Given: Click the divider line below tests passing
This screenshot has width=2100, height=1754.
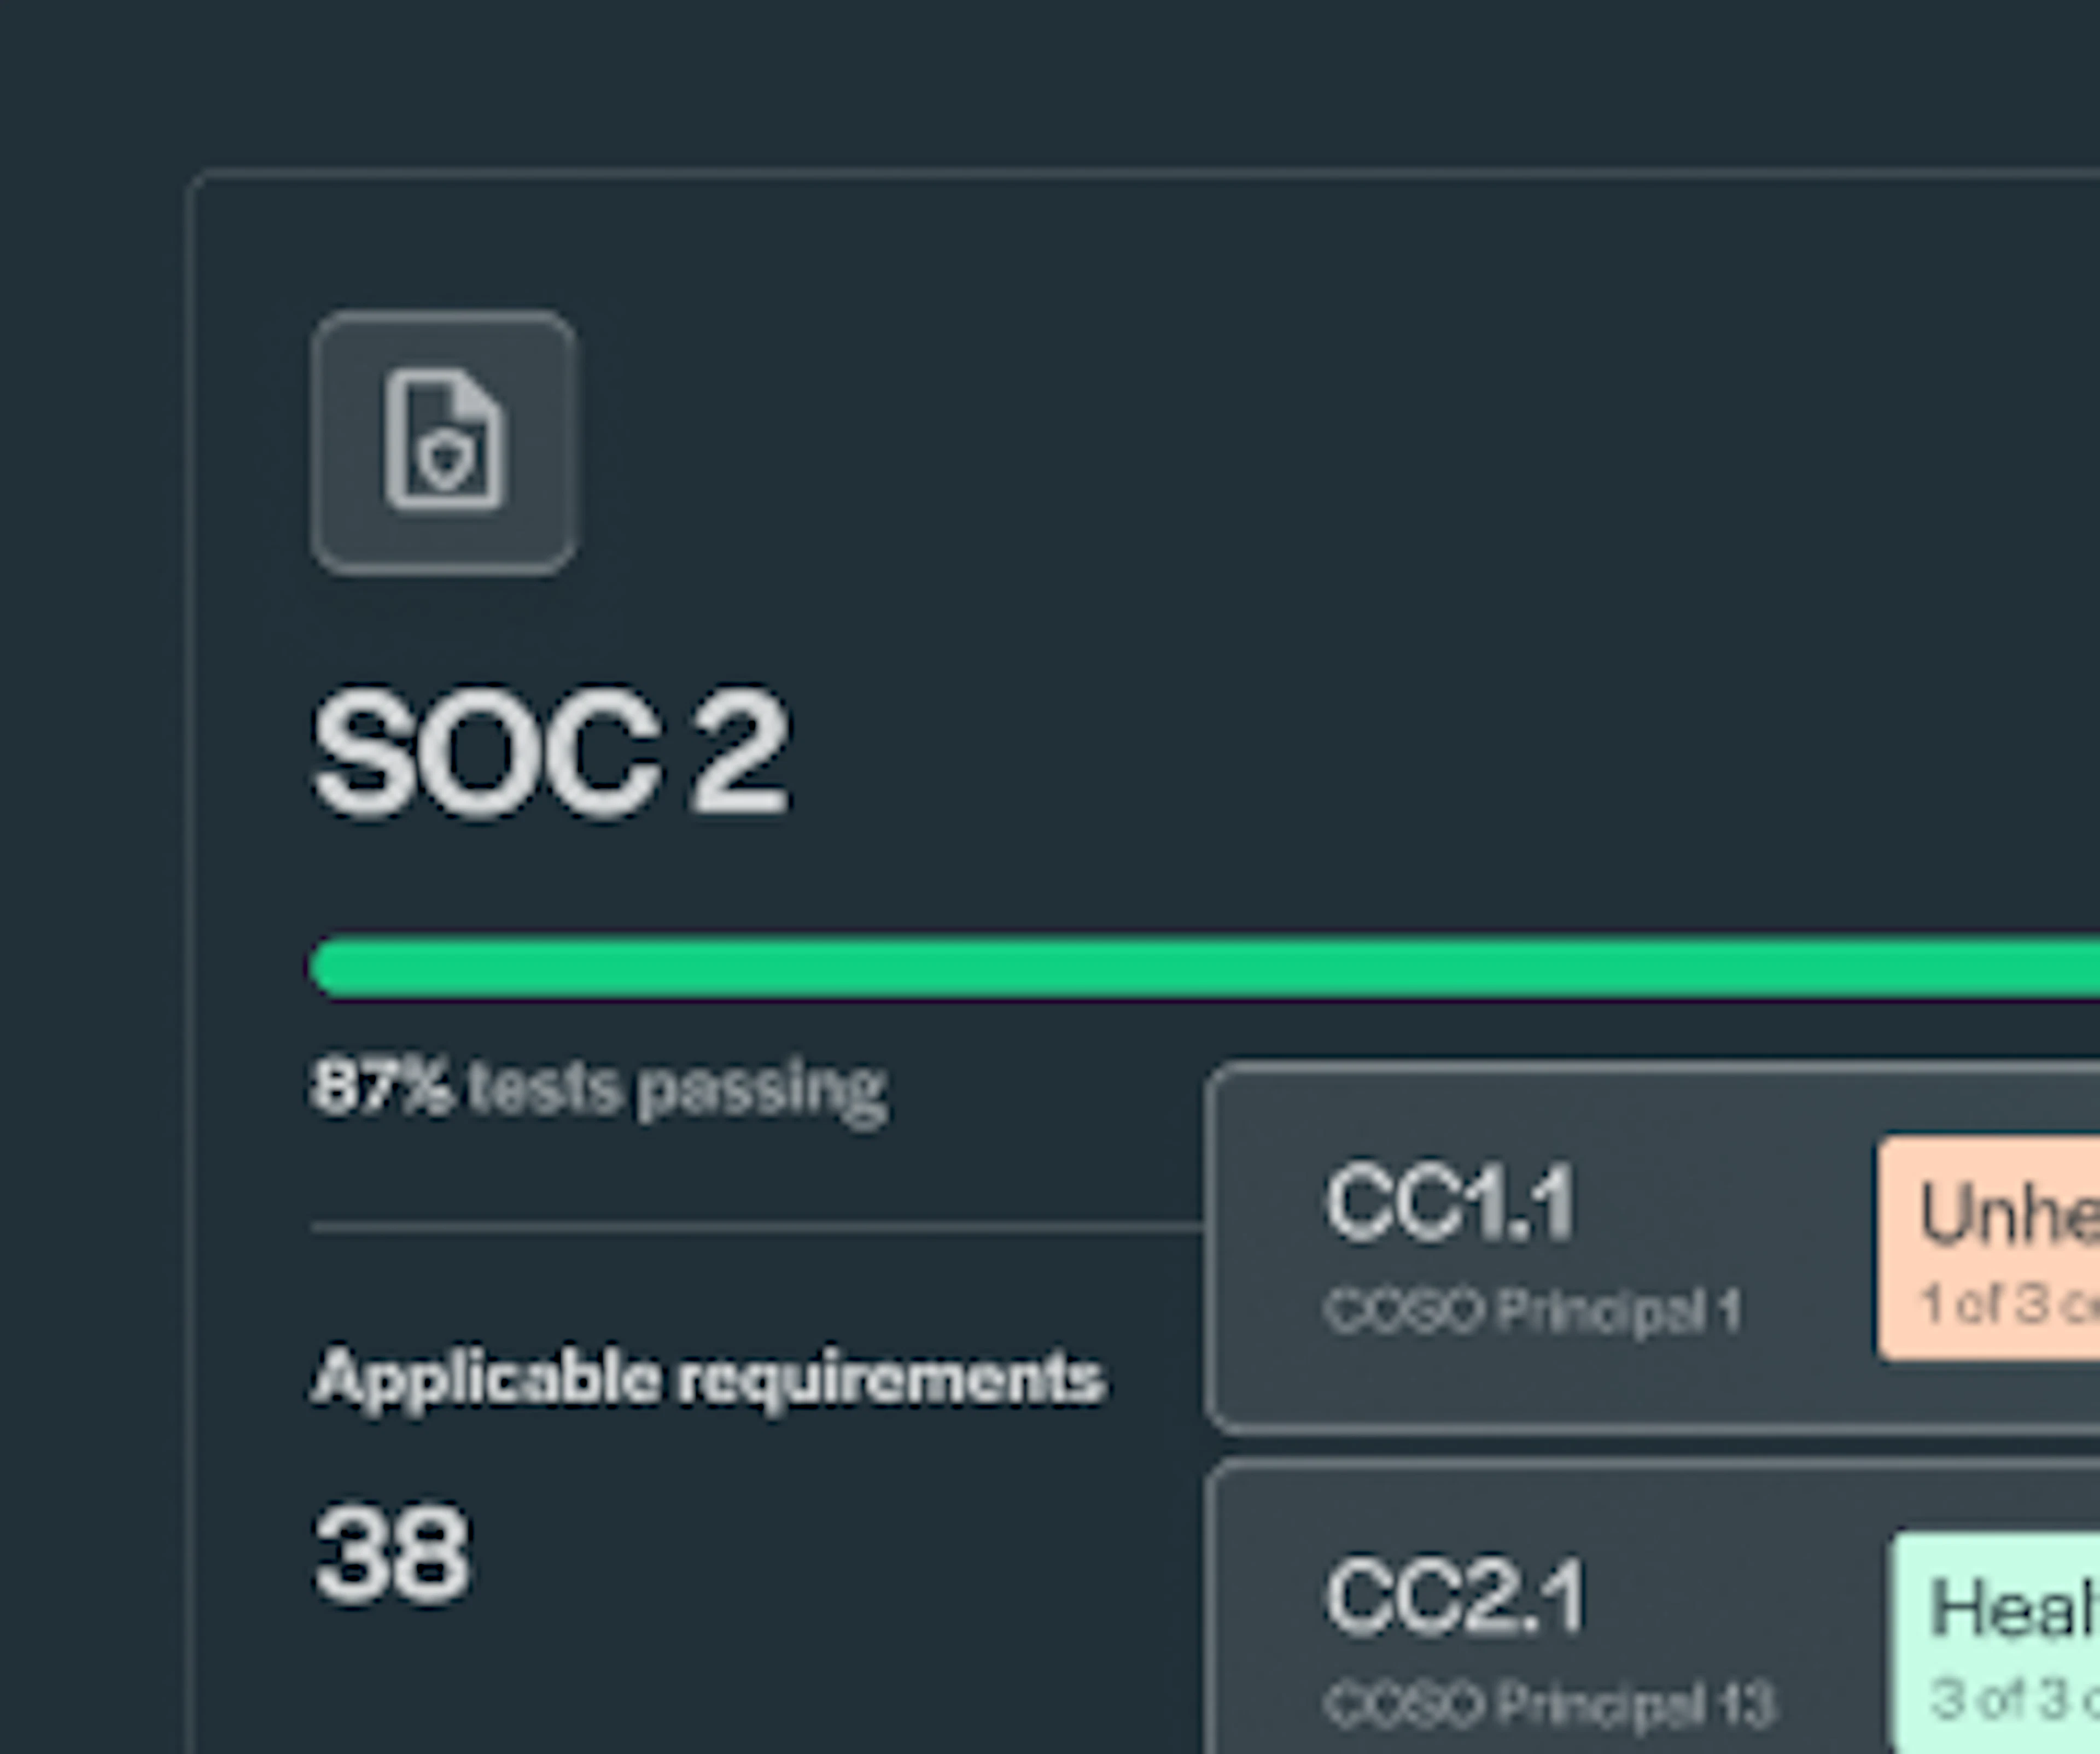Looking at the screenshot, I should (758, 1227).
